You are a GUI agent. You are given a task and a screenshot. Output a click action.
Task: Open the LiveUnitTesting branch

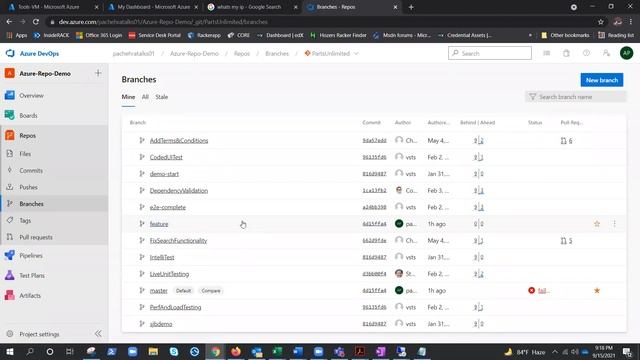169,274
